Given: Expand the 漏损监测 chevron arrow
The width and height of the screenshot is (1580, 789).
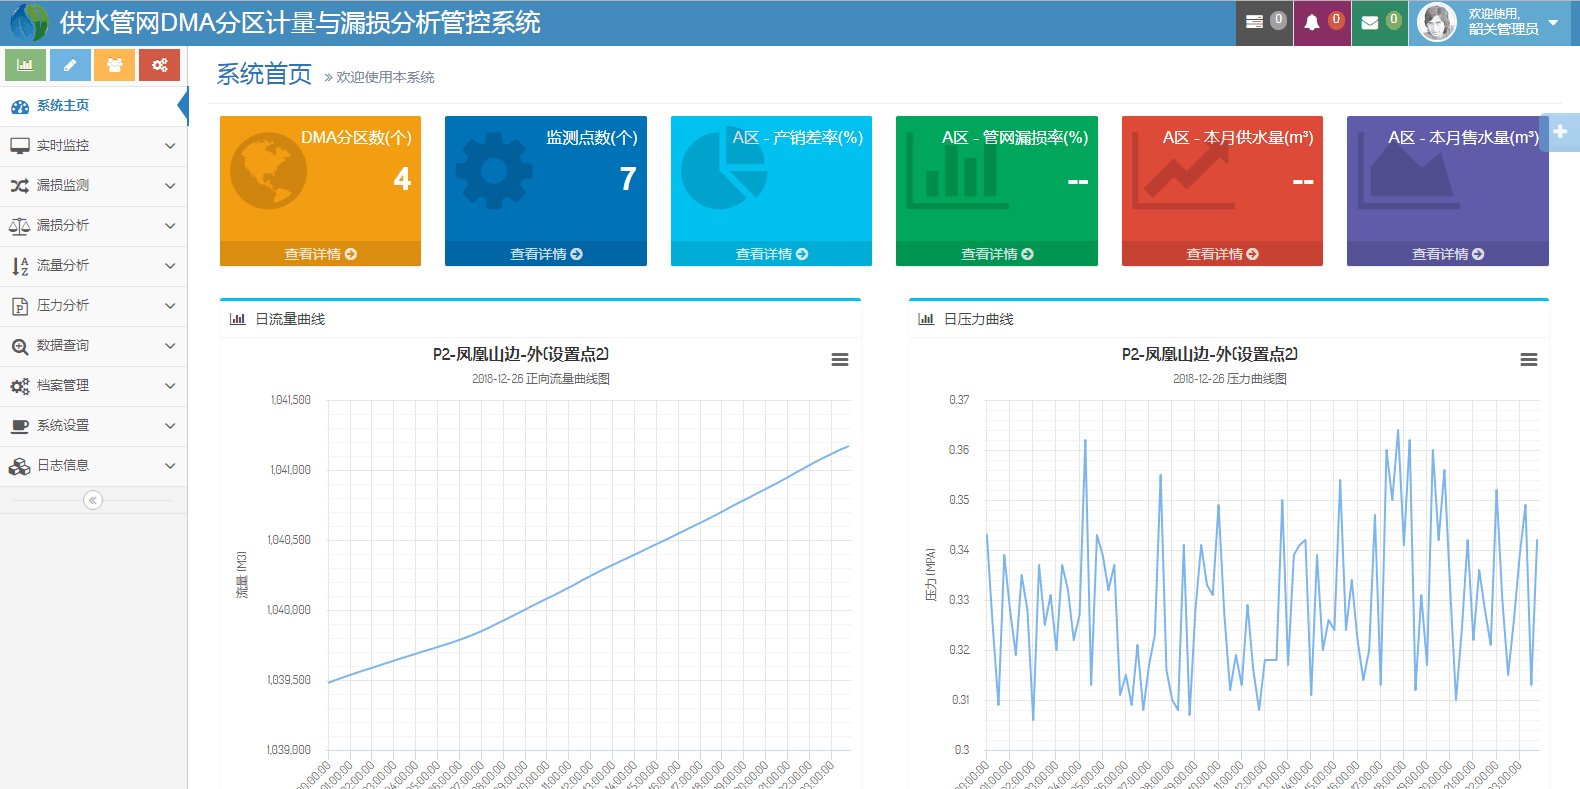Looking at the screenshot, I should pos(170,186).
